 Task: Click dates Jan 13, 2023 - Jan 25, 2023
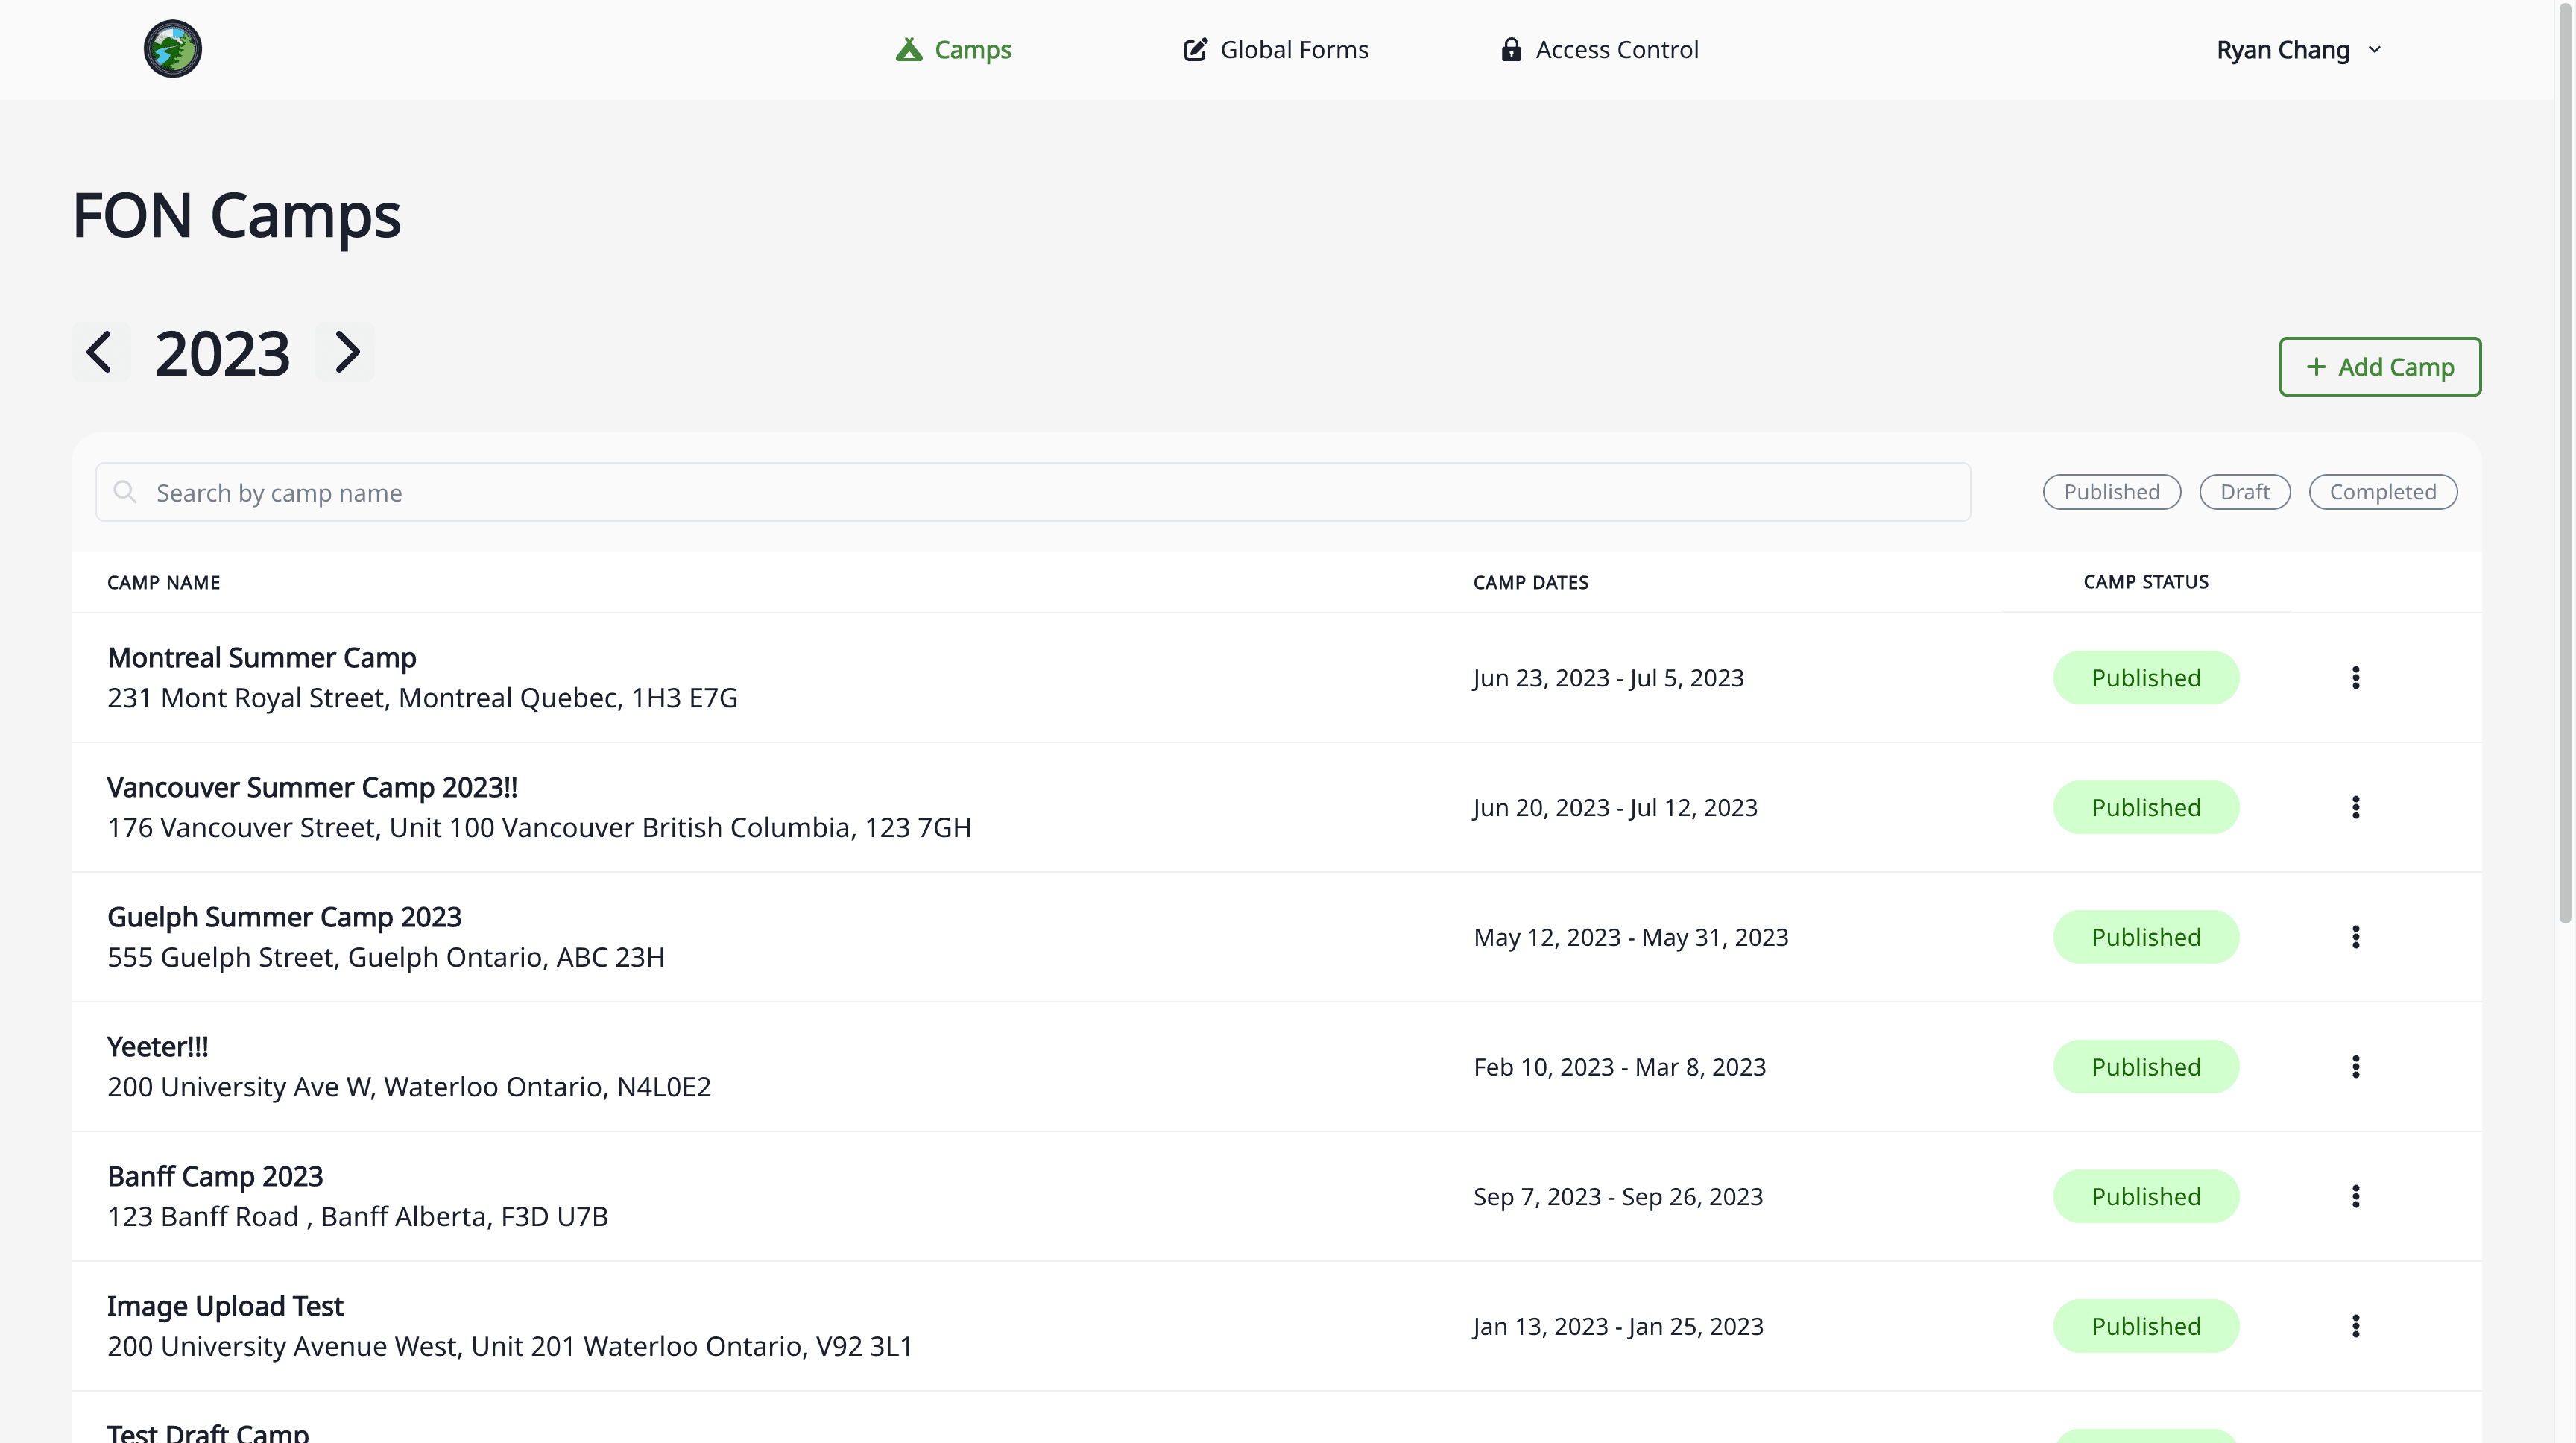[x=1618, y=1326]
